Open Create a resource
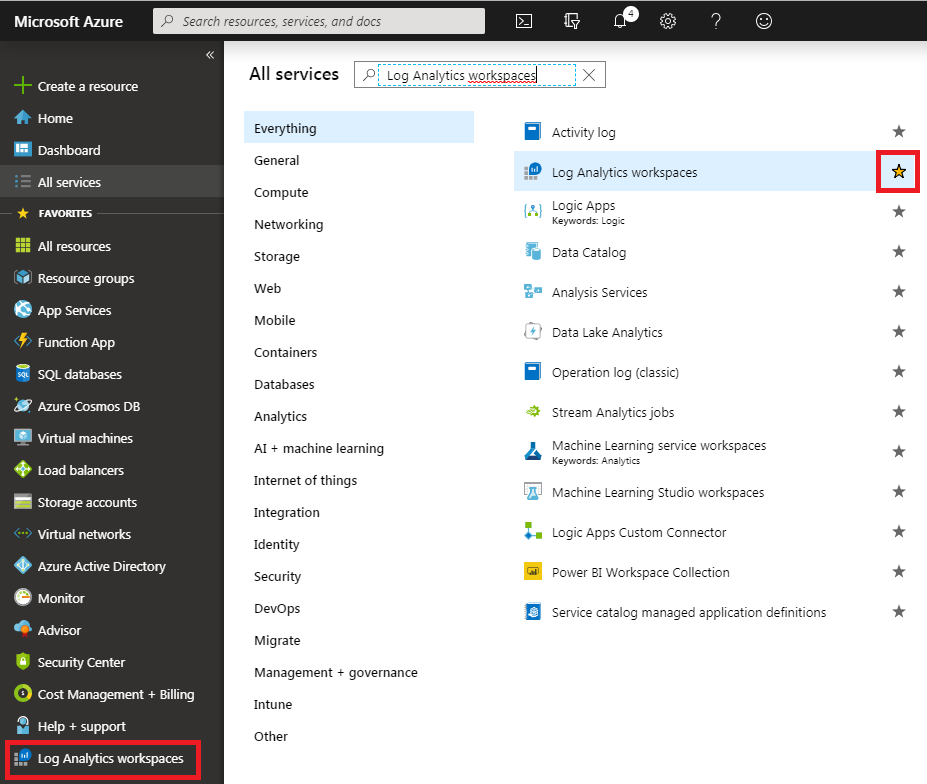Image resolution: width=927 pixels, height=784 pixels. pyautogui.click(x=87, y=86)
